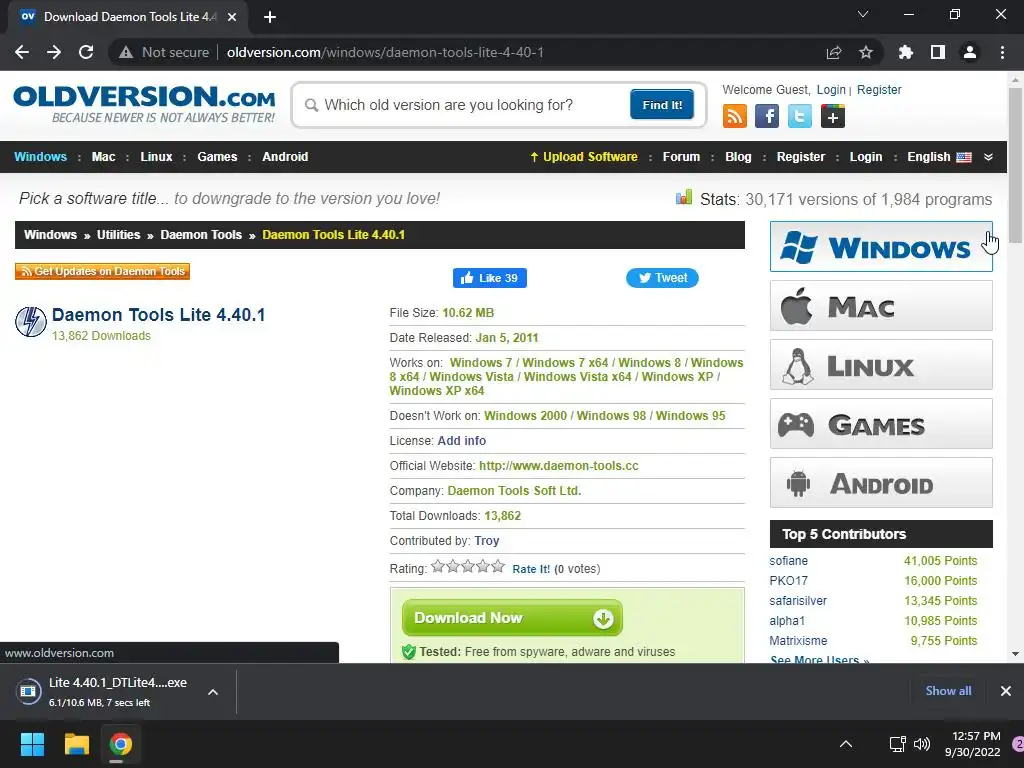
Task: Open the volume control in tray
Action: 921,744
